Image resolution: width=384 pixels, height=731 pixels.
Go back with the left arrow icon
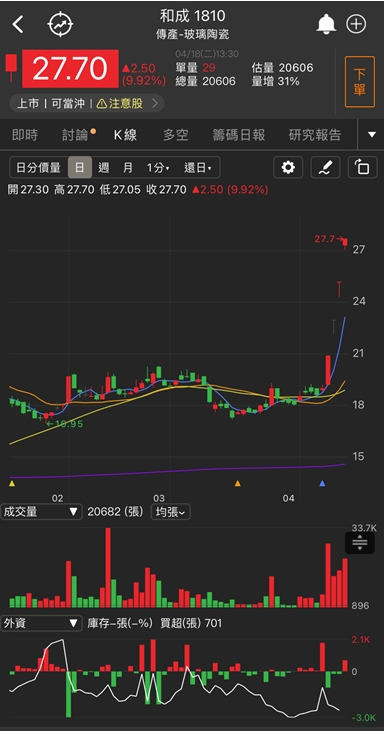[x=18, y=24]
